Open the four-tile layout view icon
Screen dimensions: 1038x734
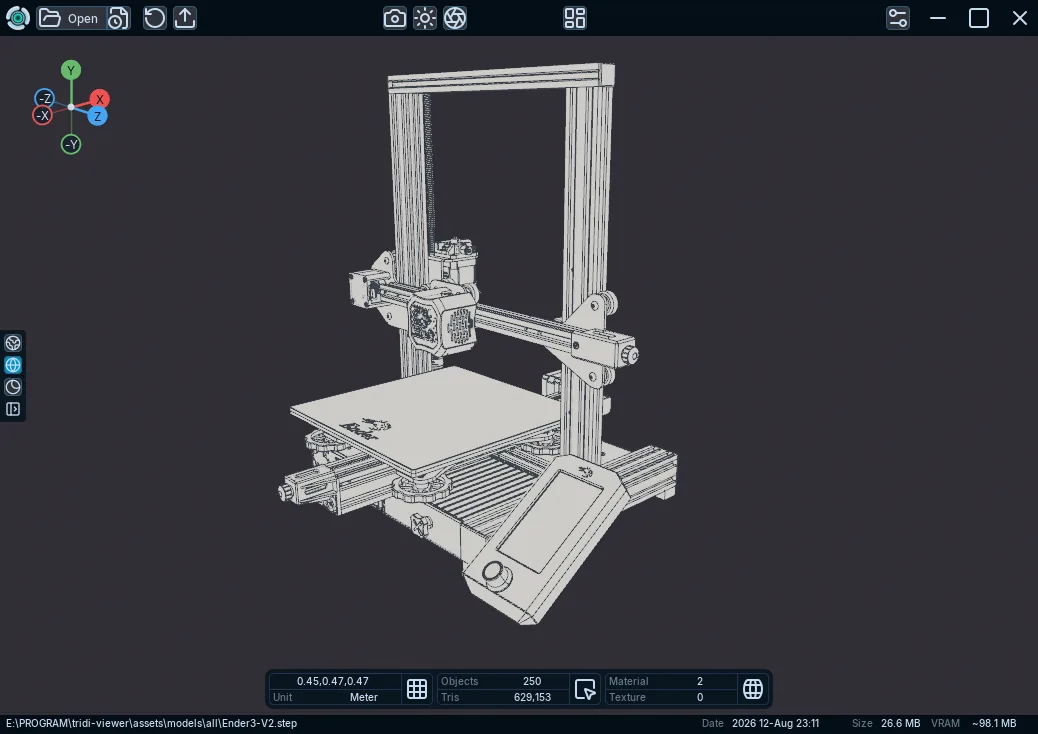point(575,18)
